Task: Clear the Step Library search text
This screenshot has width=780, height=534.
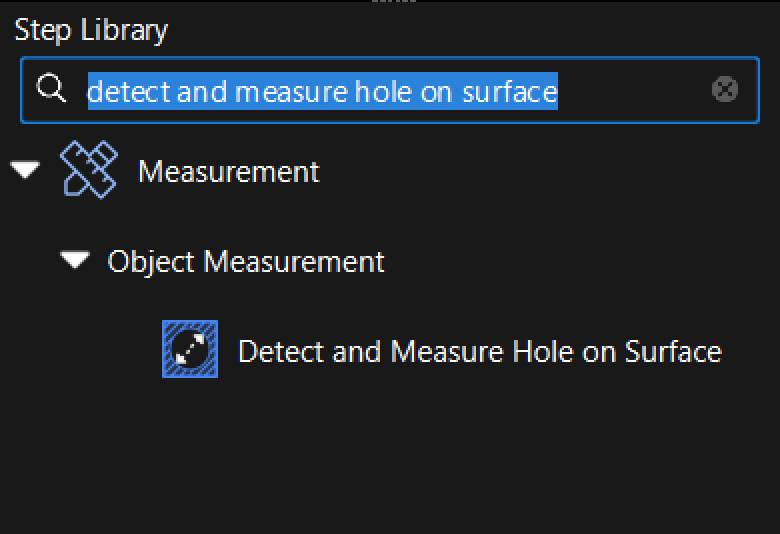Action: point(725,90)
